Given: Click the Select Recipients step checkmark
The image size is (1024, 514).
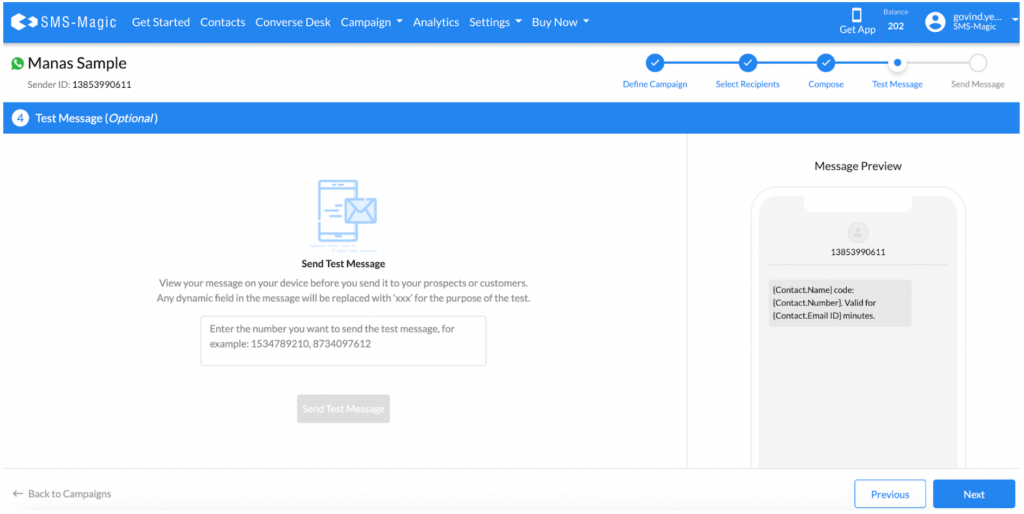Looking at the screenshot, I should click(747, 63).
